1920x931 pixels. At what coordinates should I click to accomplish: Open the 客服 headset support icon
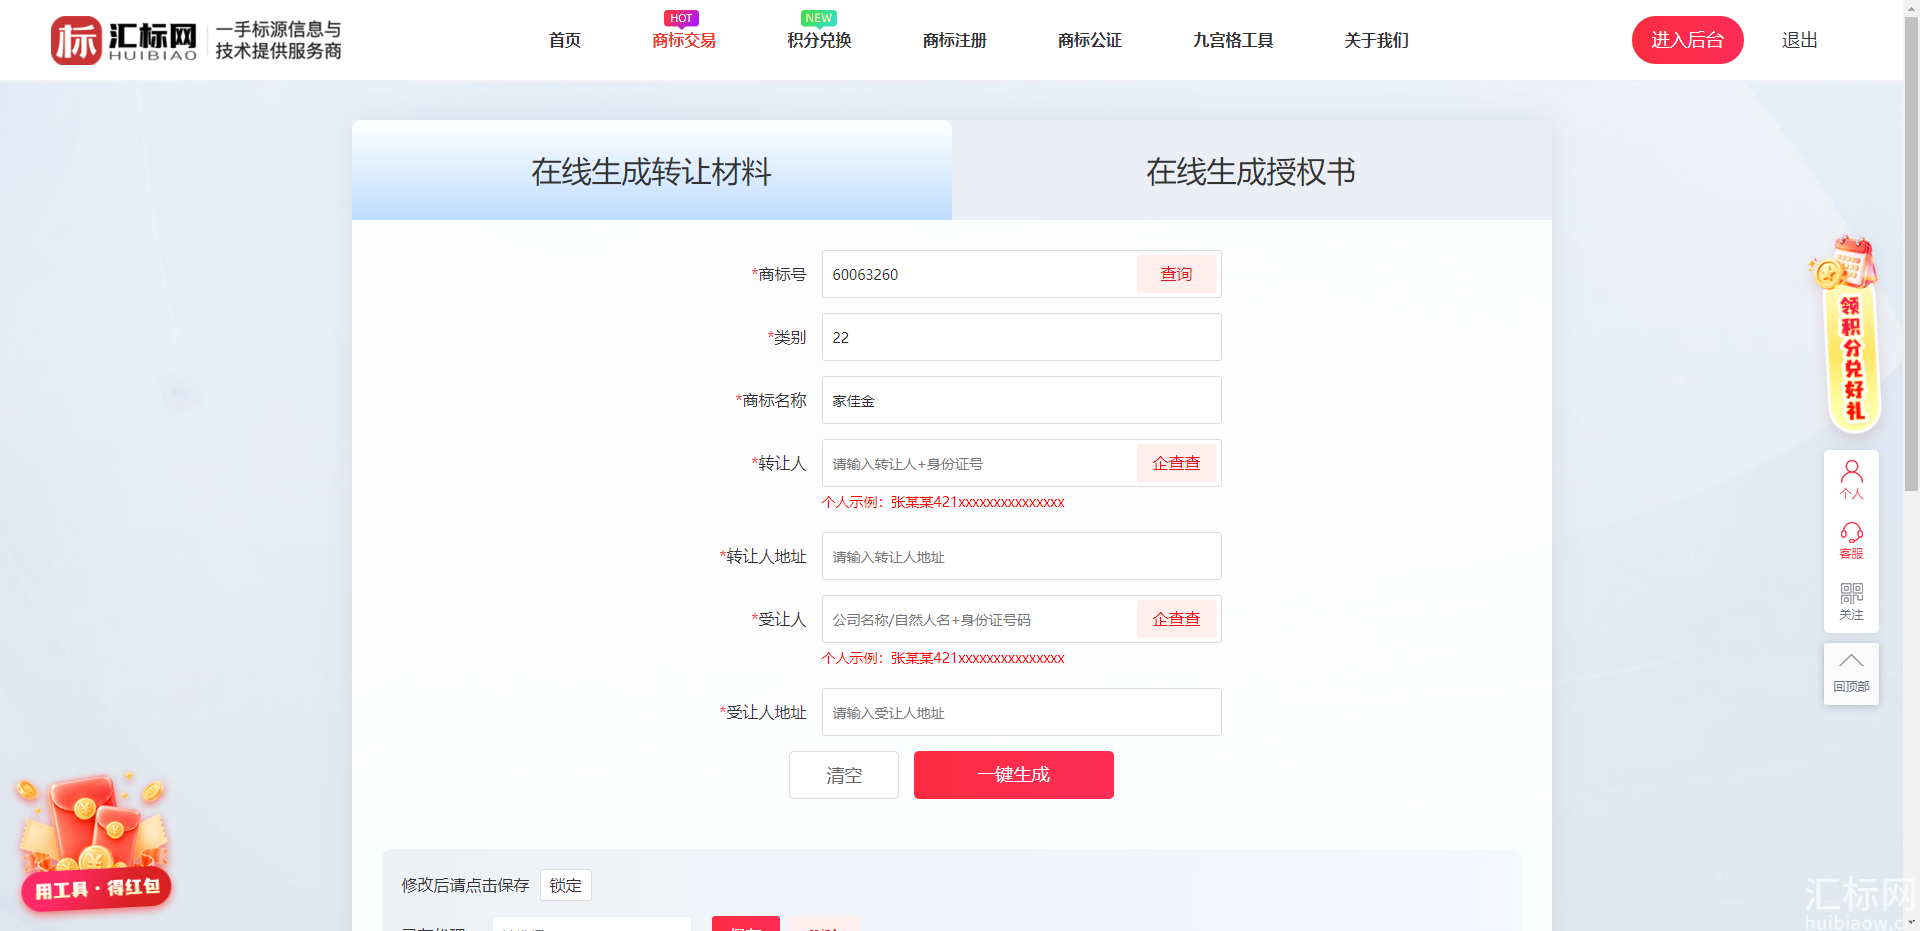(1851, 540)
